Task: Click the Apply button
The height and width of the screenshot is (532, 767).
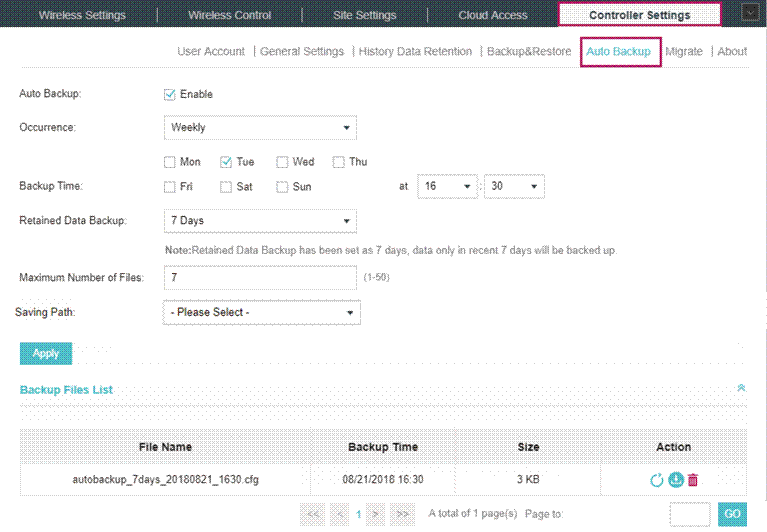Action: pyautogui.click(x=46, y=354)
